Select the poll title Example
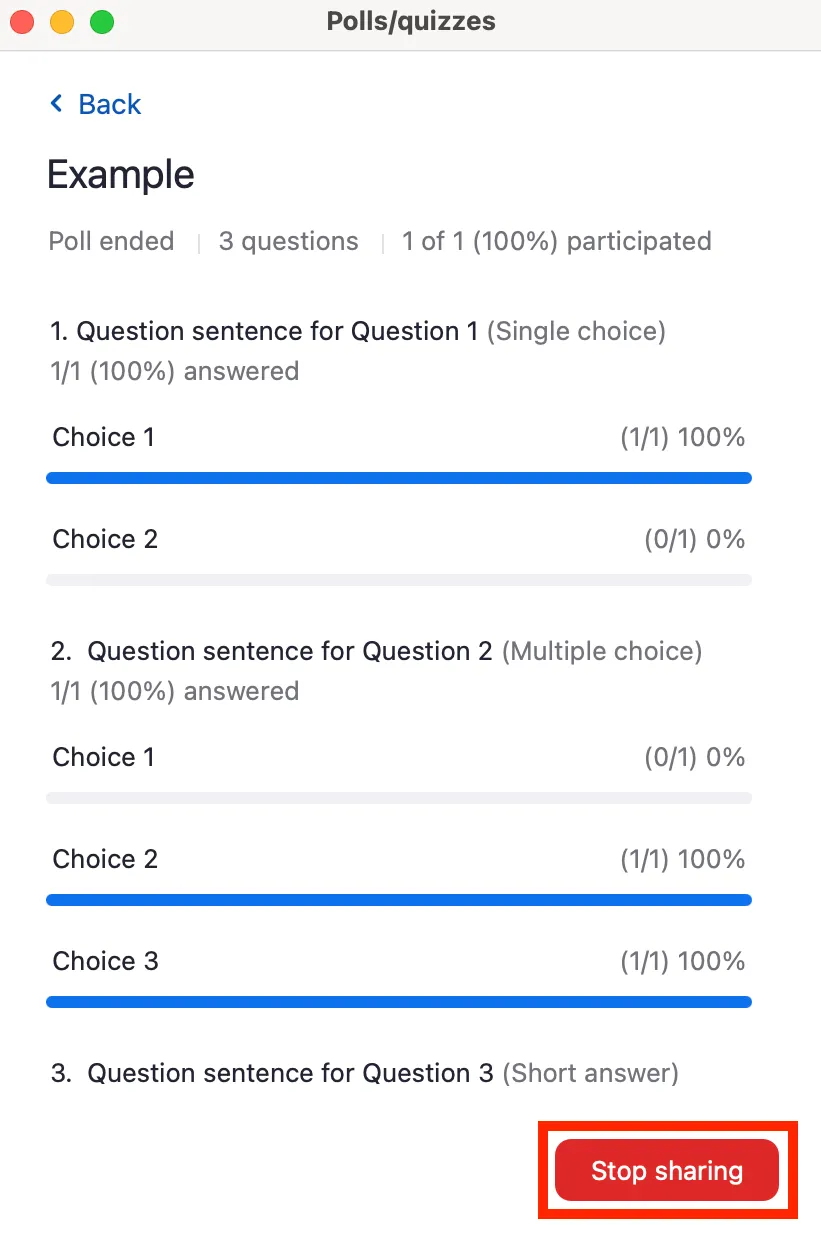Screen dimensions: 821x1241 click(x=119, y=175)
